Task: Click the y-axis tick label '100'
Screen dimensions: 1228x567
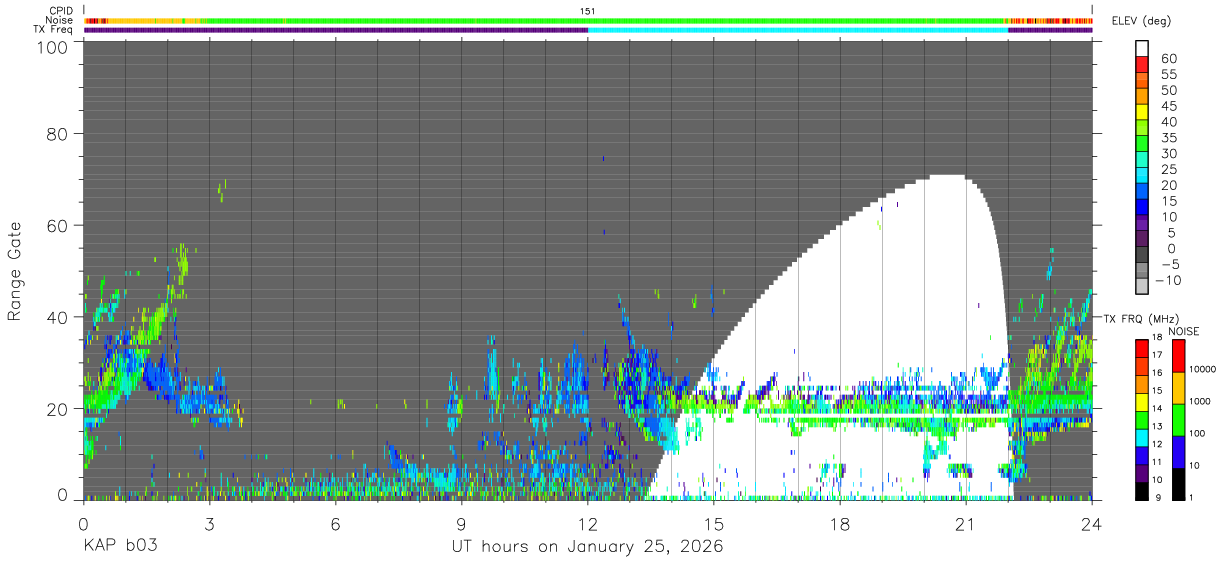Action: click(x=53, y=47)
